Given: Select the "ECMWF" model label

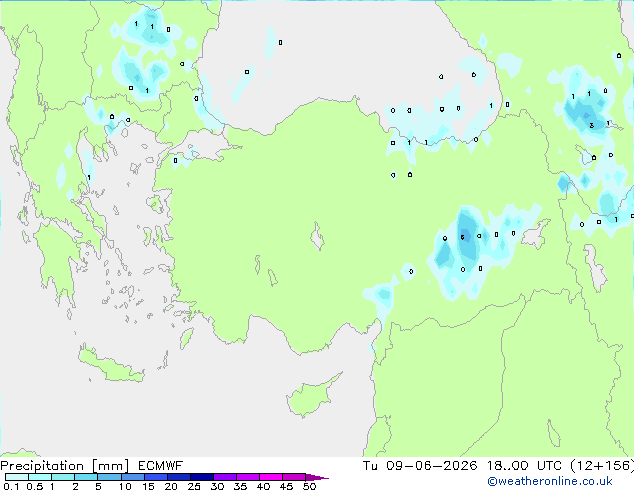Looking at the screenshot, I should click(x=161, y=466).
